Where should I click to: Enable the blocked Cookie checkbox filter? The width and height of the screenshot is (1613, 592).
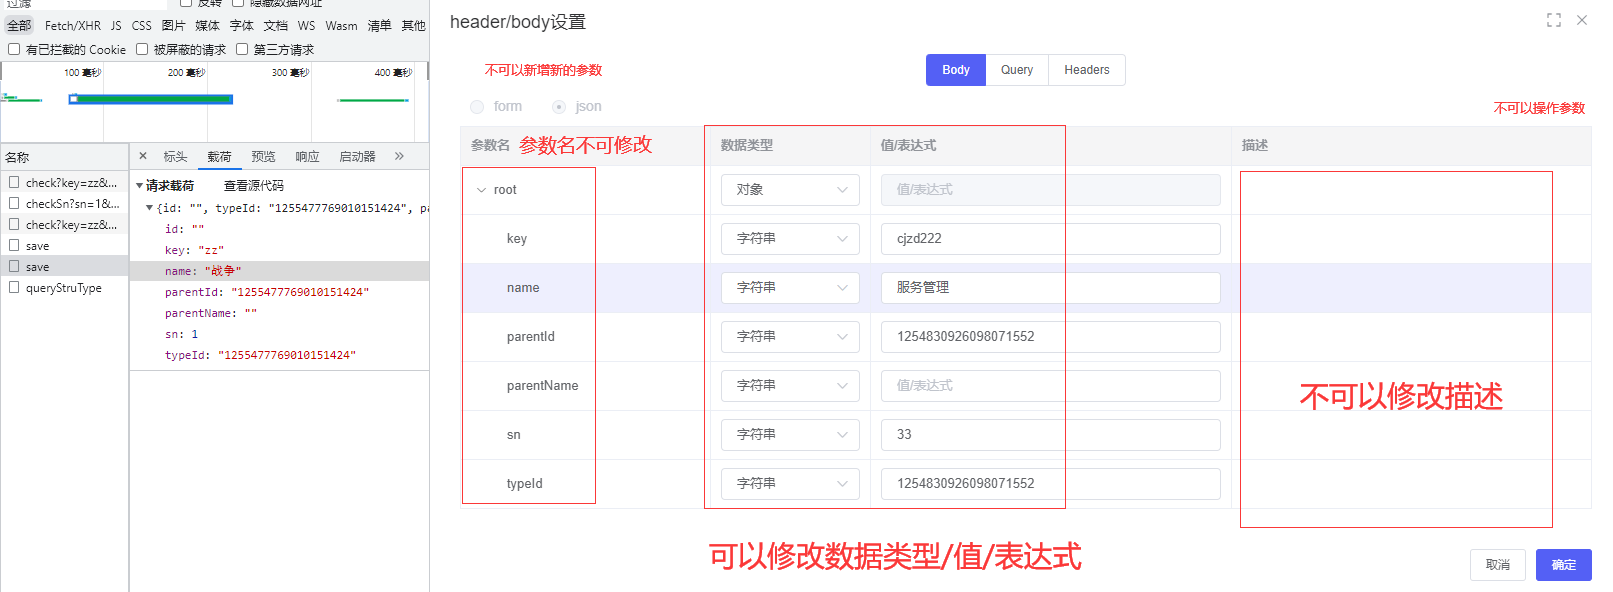click(x=14, y=49)
